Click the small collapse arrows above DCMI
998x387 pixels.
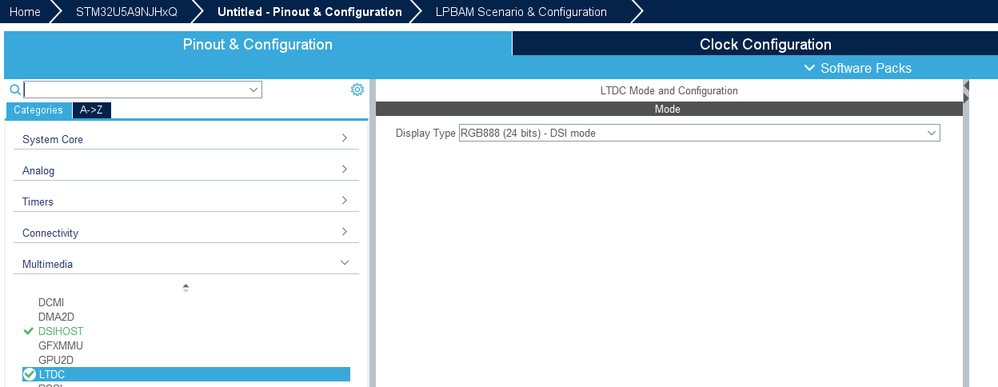click(186, 288)
